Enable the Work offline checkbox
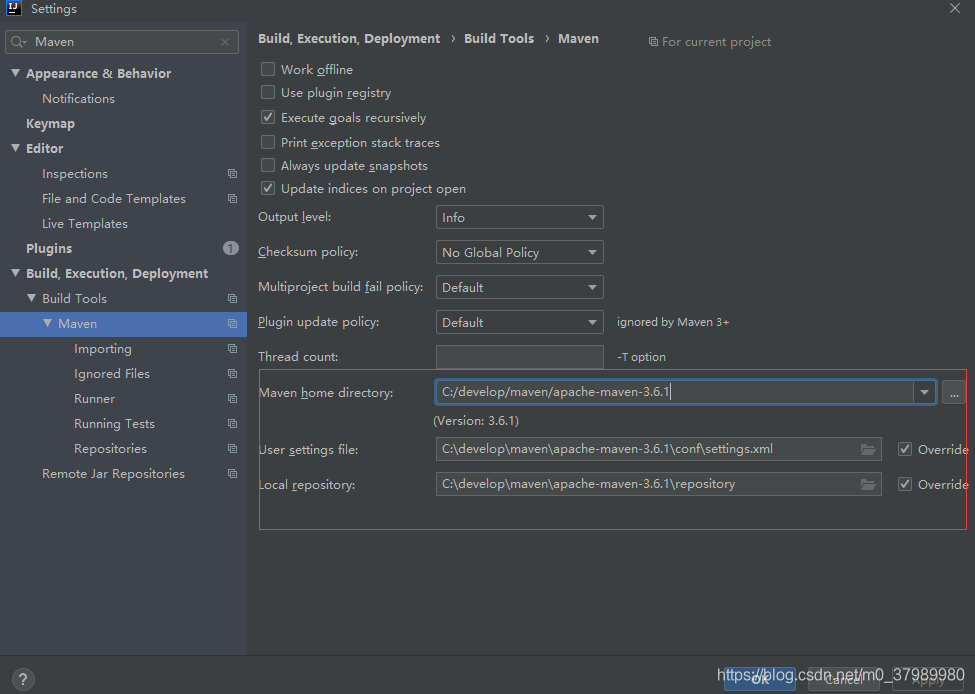 pyautogui.click(x=268, y=69)
